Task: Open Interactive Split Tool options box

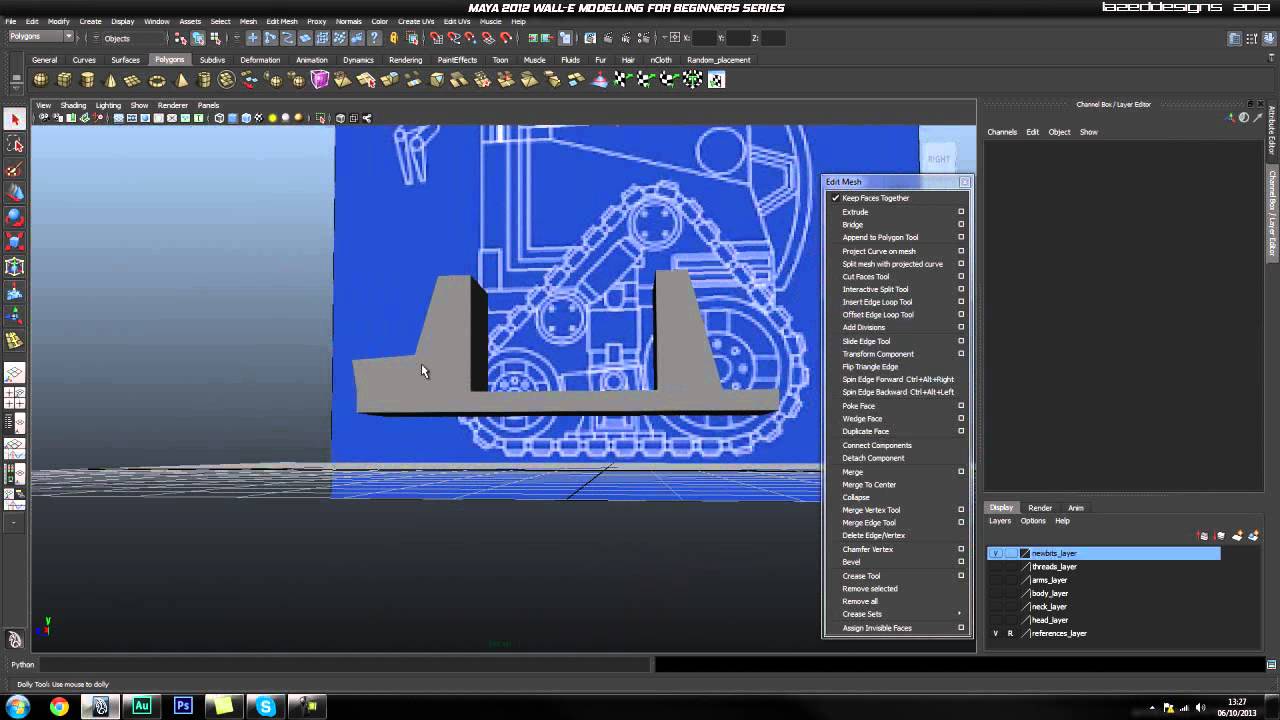Action: pyautogui.click(x=961, y=289)
